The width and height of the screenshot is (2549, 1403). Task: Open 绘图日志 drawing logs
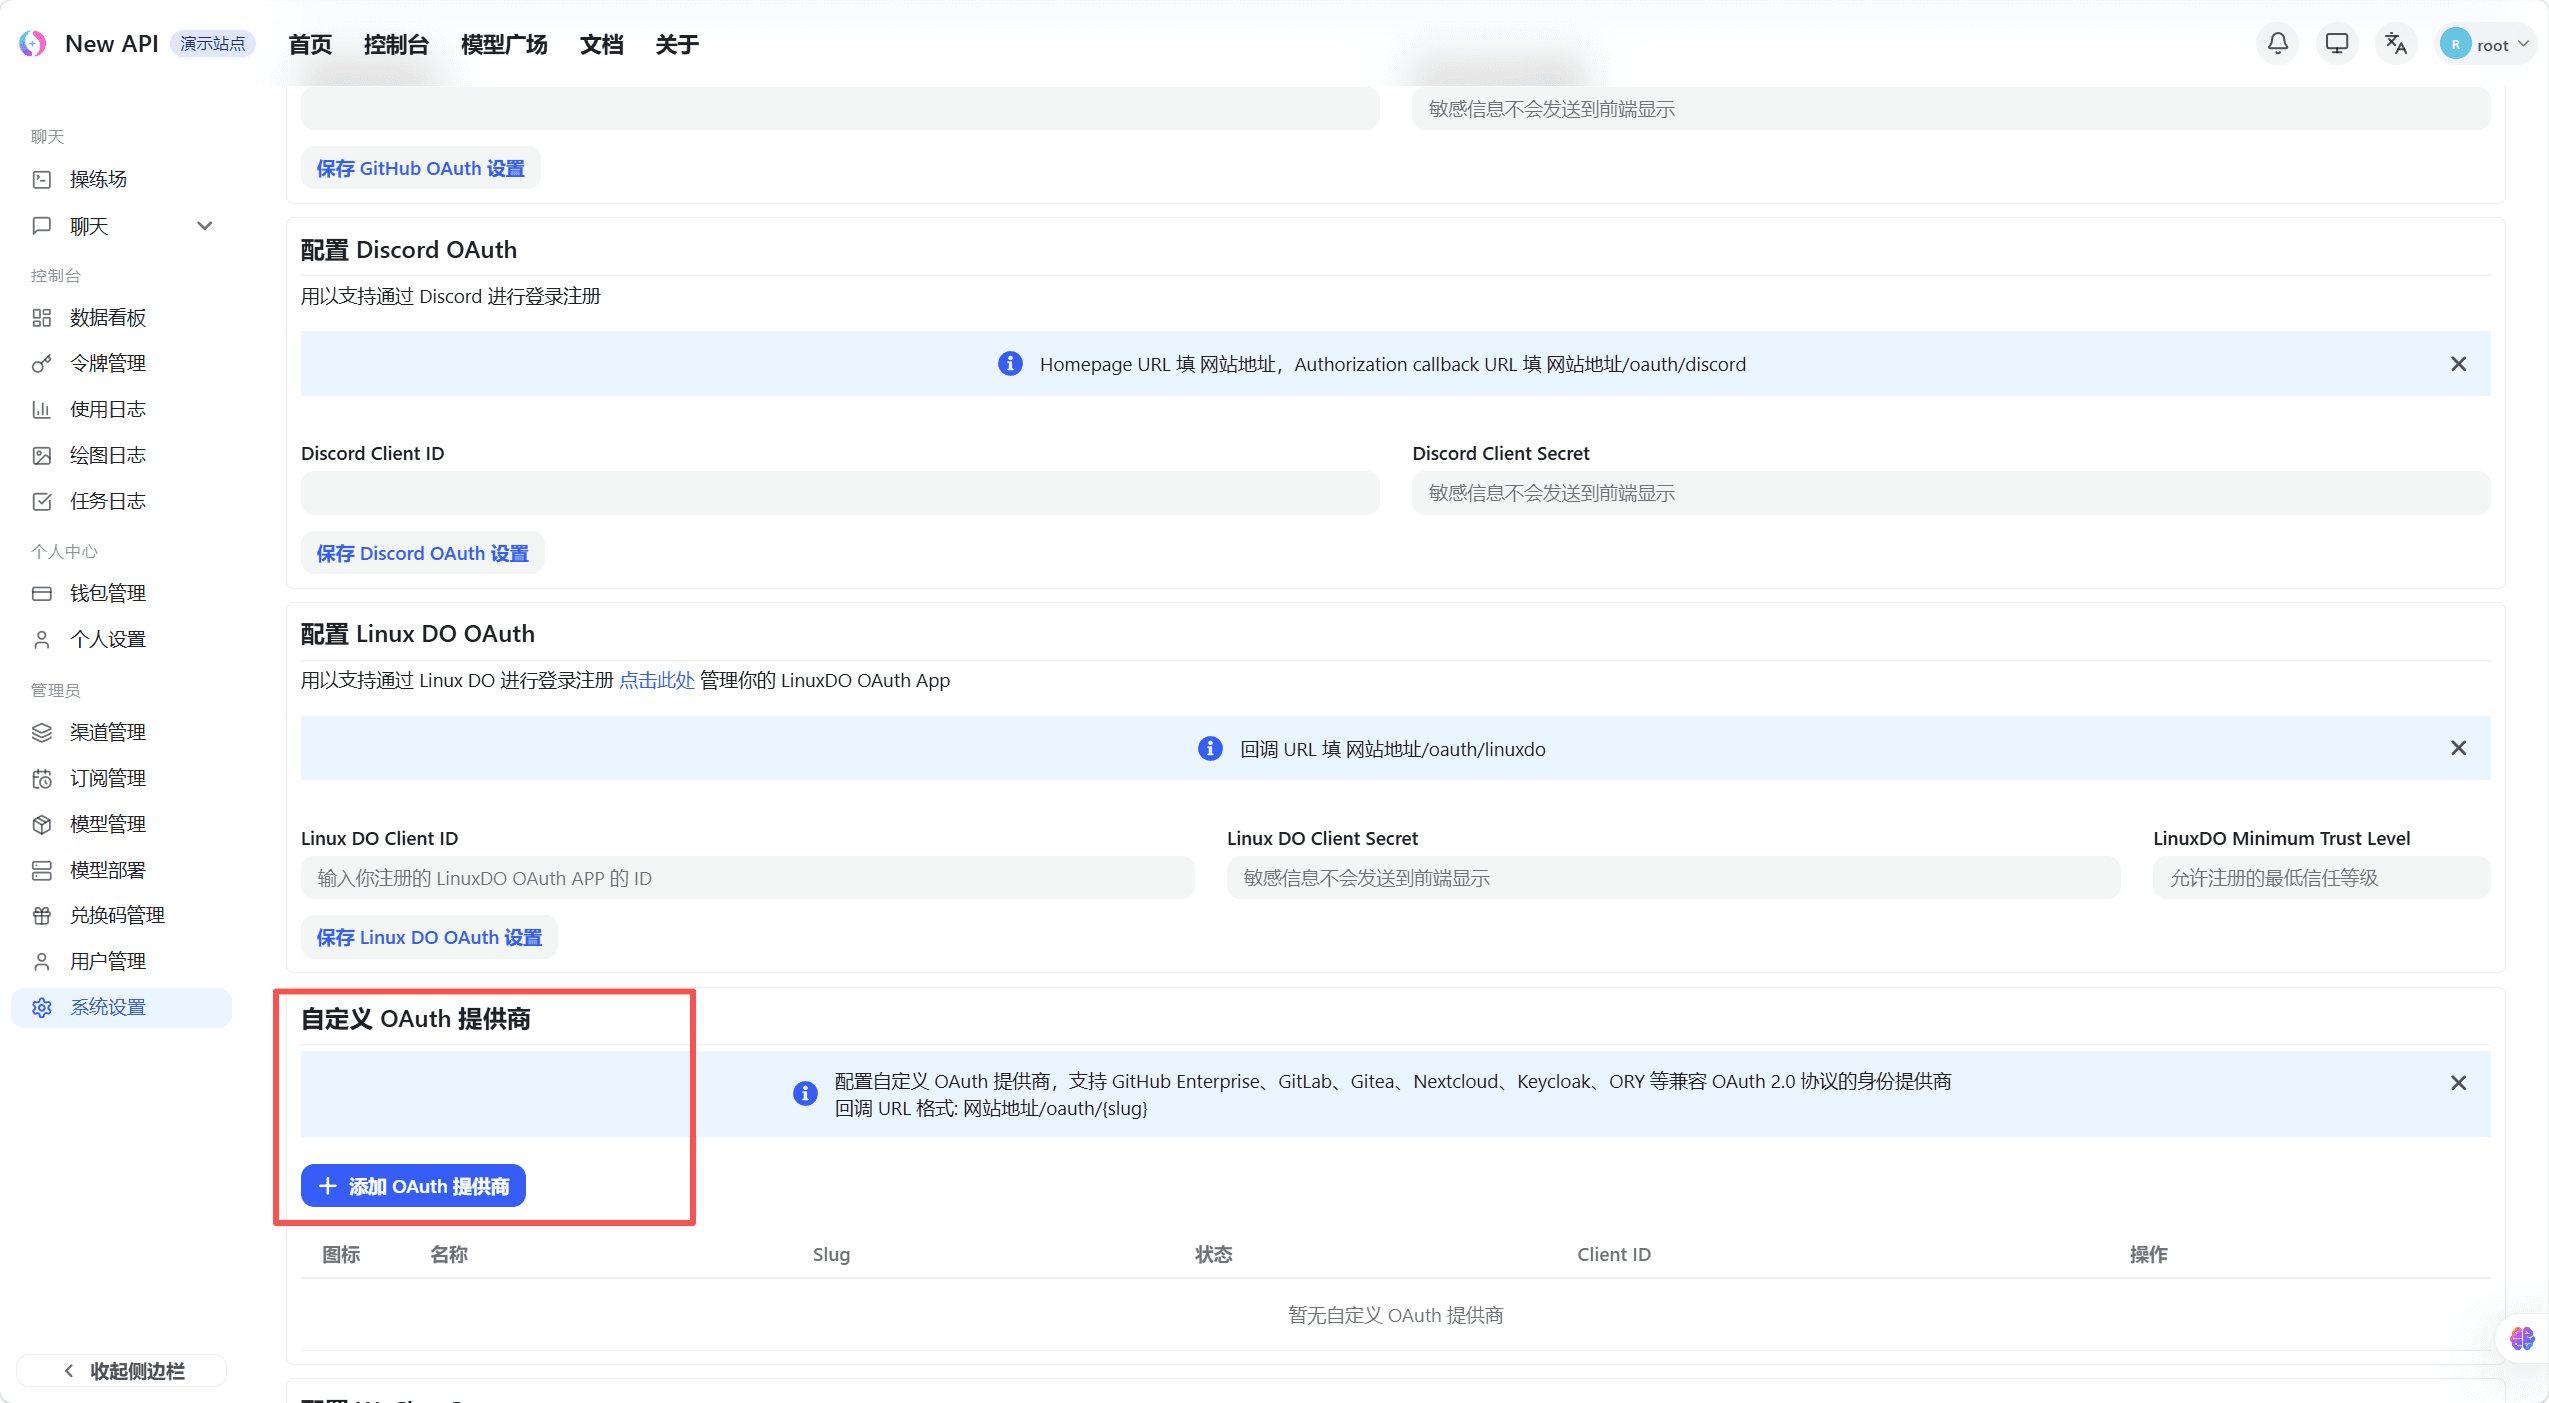tap(106, 455)
